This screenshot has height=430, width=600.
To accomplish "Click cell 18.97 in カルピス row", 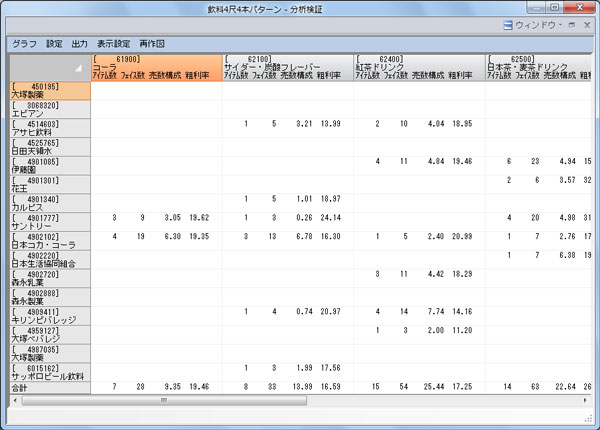I will point(331,199).
